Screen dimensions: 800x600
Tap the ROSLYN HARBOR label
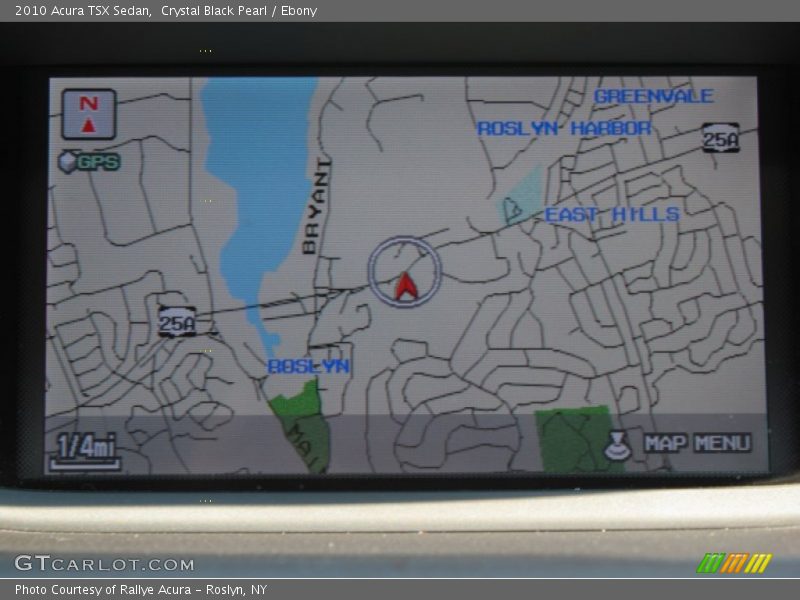pyautogui.click(x=564, y=128)
